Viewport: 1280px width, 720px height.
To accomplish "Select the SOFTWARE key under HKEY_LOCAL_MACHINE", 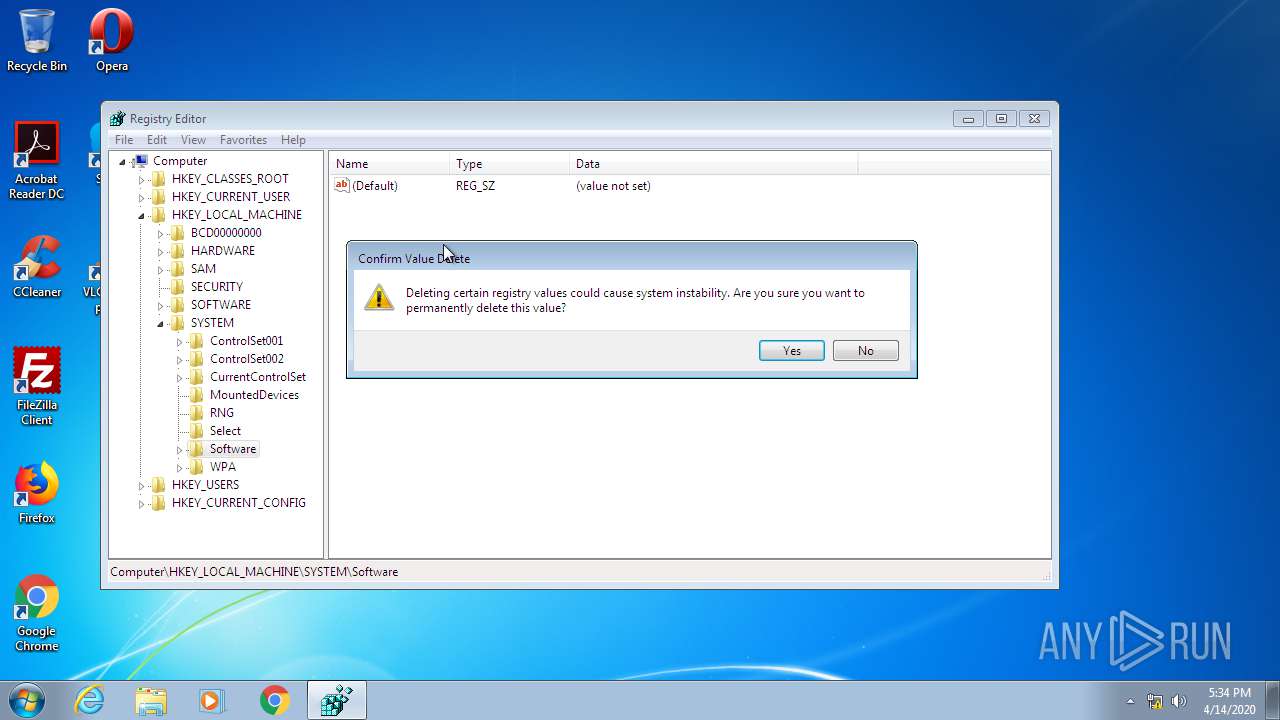I will 221,305.
